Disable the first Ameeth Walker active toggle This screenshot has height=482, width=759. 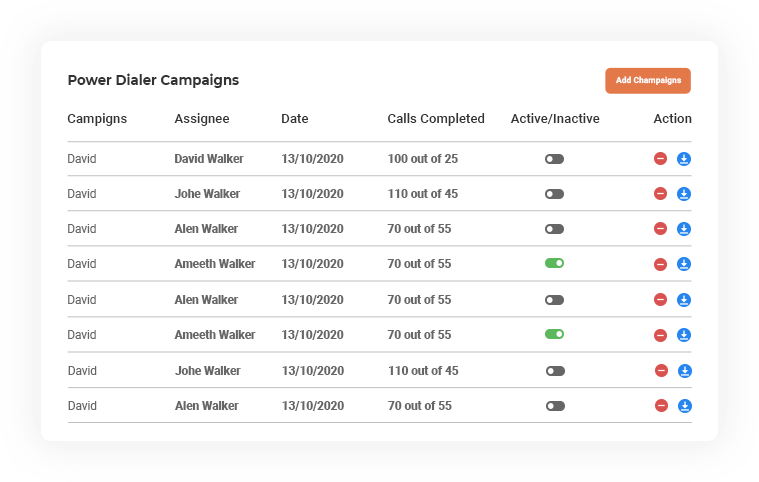click(x=554, y=263)
